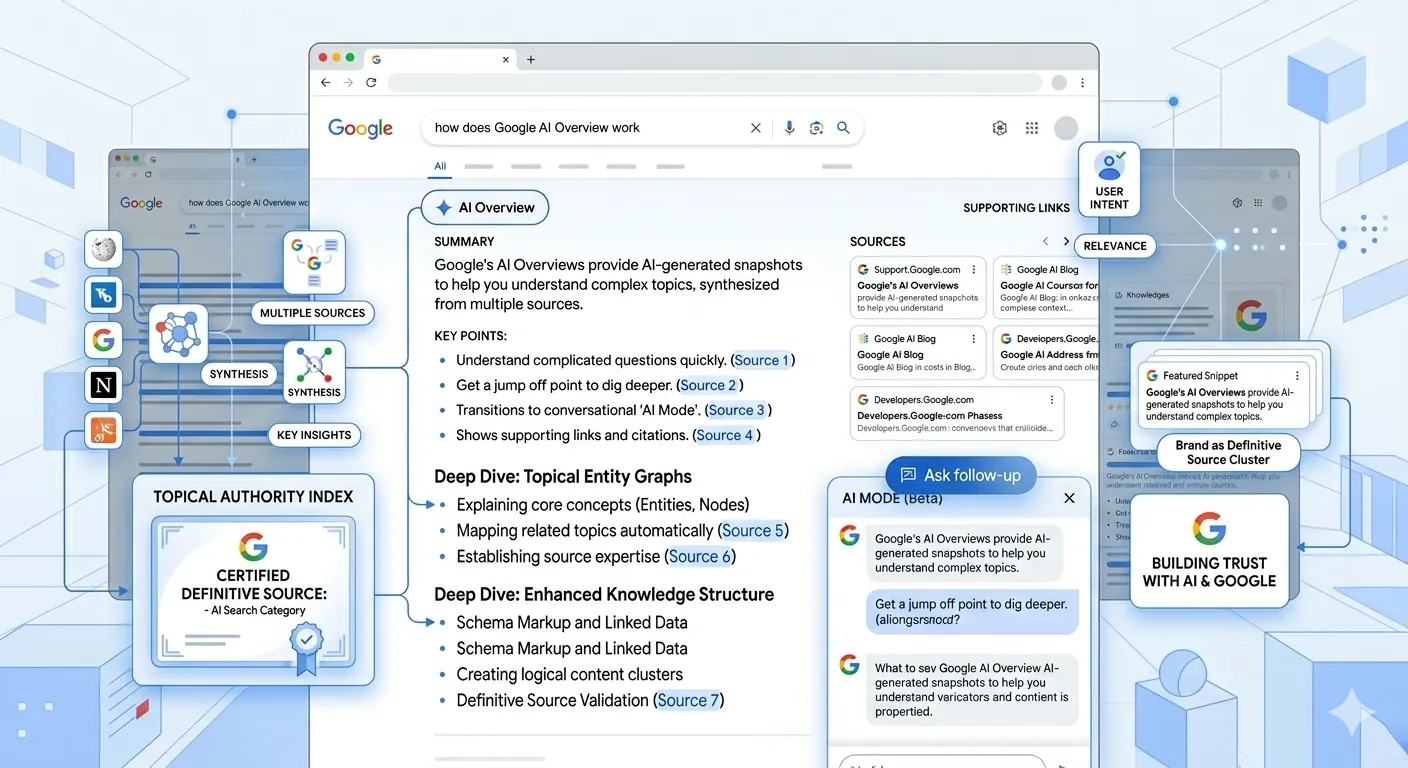Click the Ask follow-up button
Screen dimensions: 1408x768
click(x=961, y=475)
